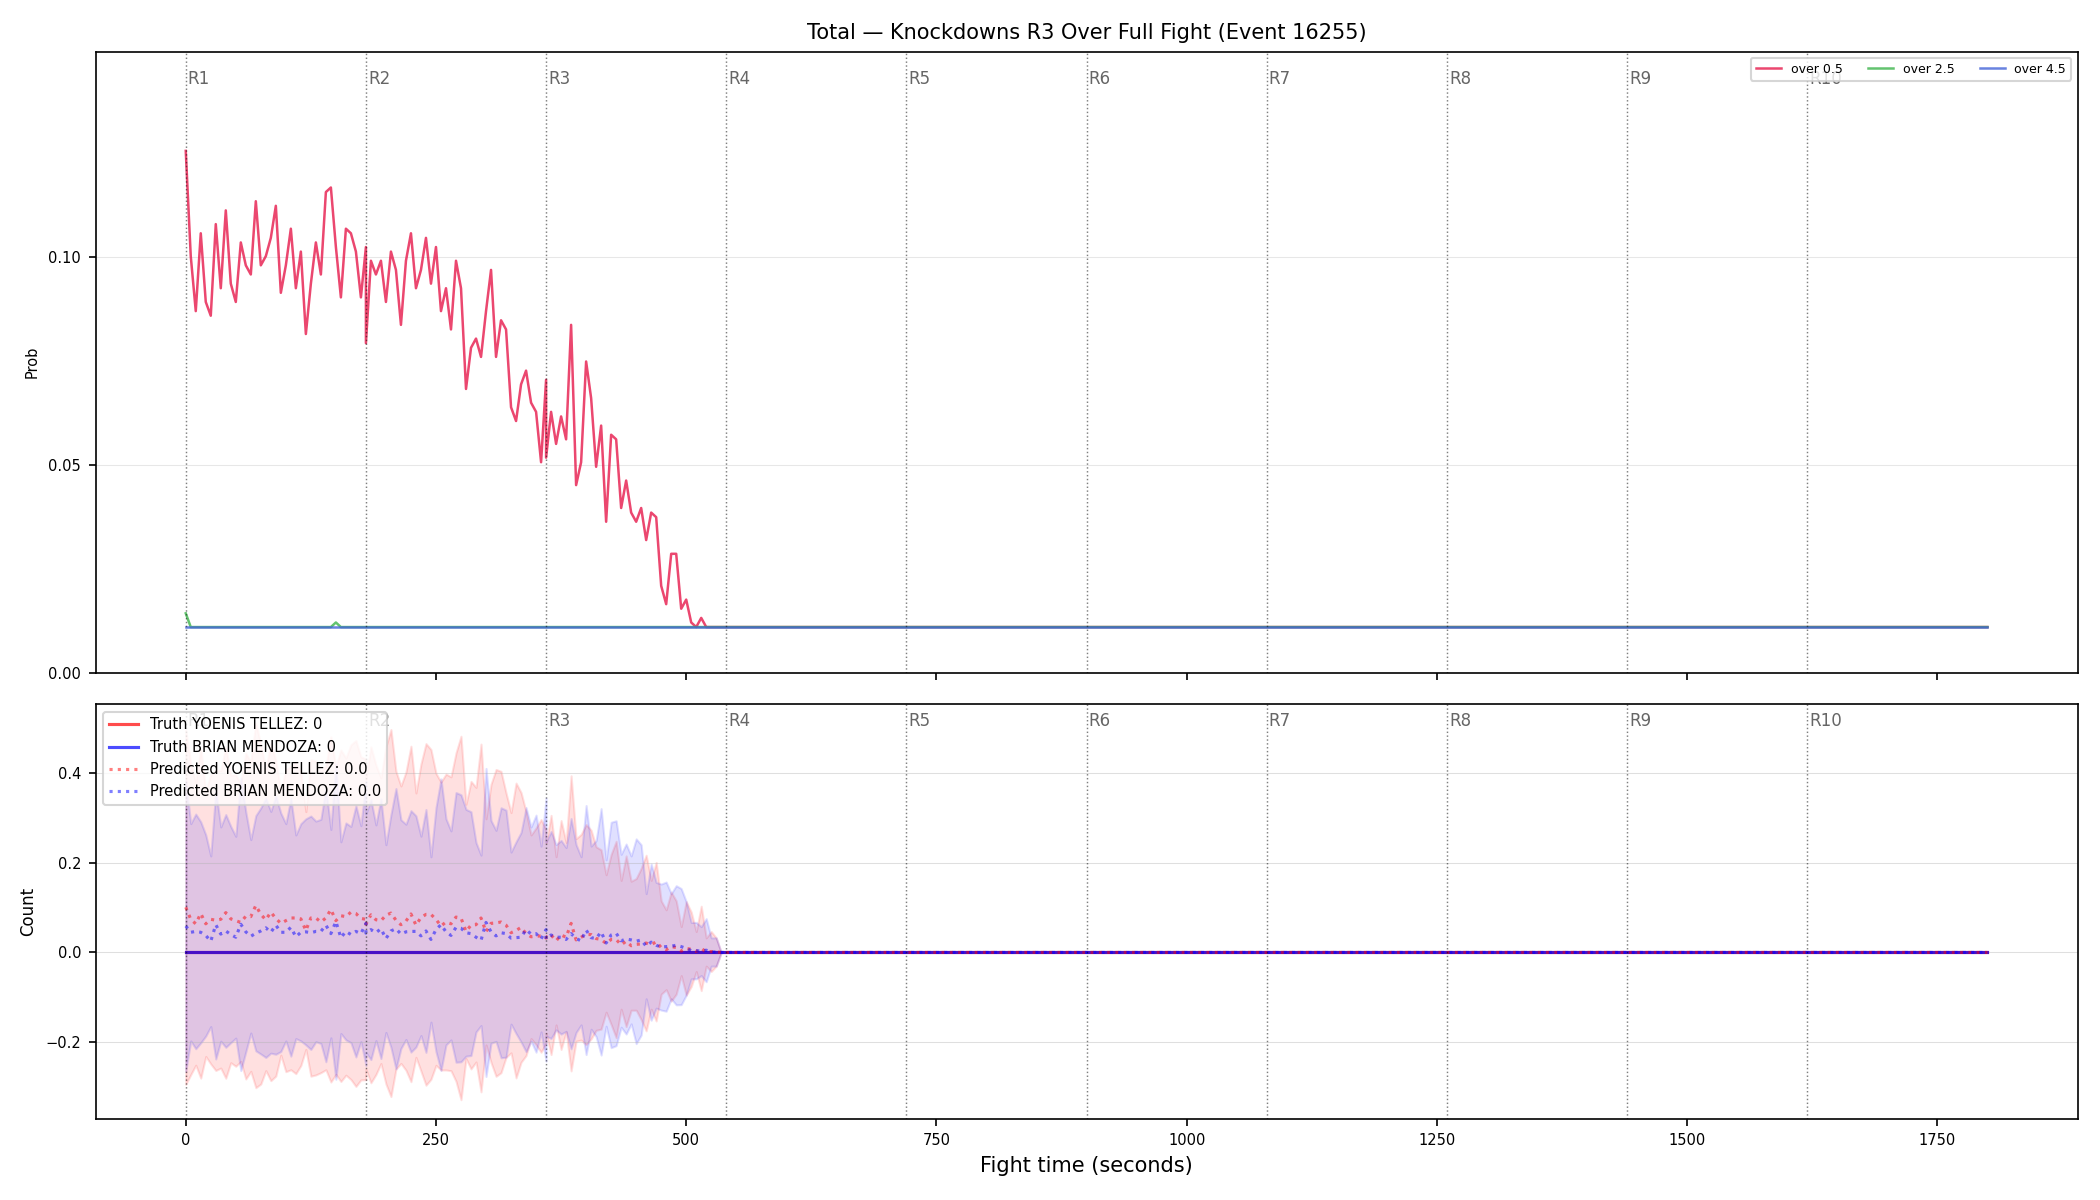Select 'Truth YOENIS TELLEZ: 0' legend item
The image size is (2100, 1200).
(x=215, y=724)
